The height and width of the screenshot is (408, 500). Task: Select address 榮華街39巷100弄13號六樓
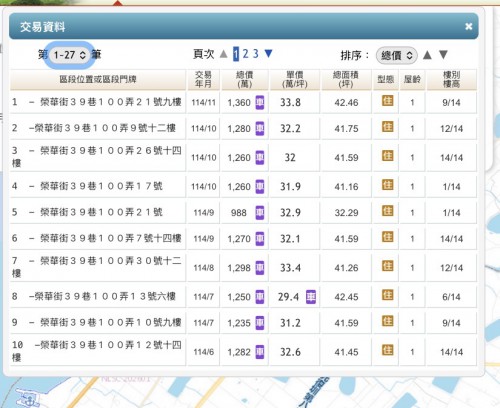tap(105, 296)
